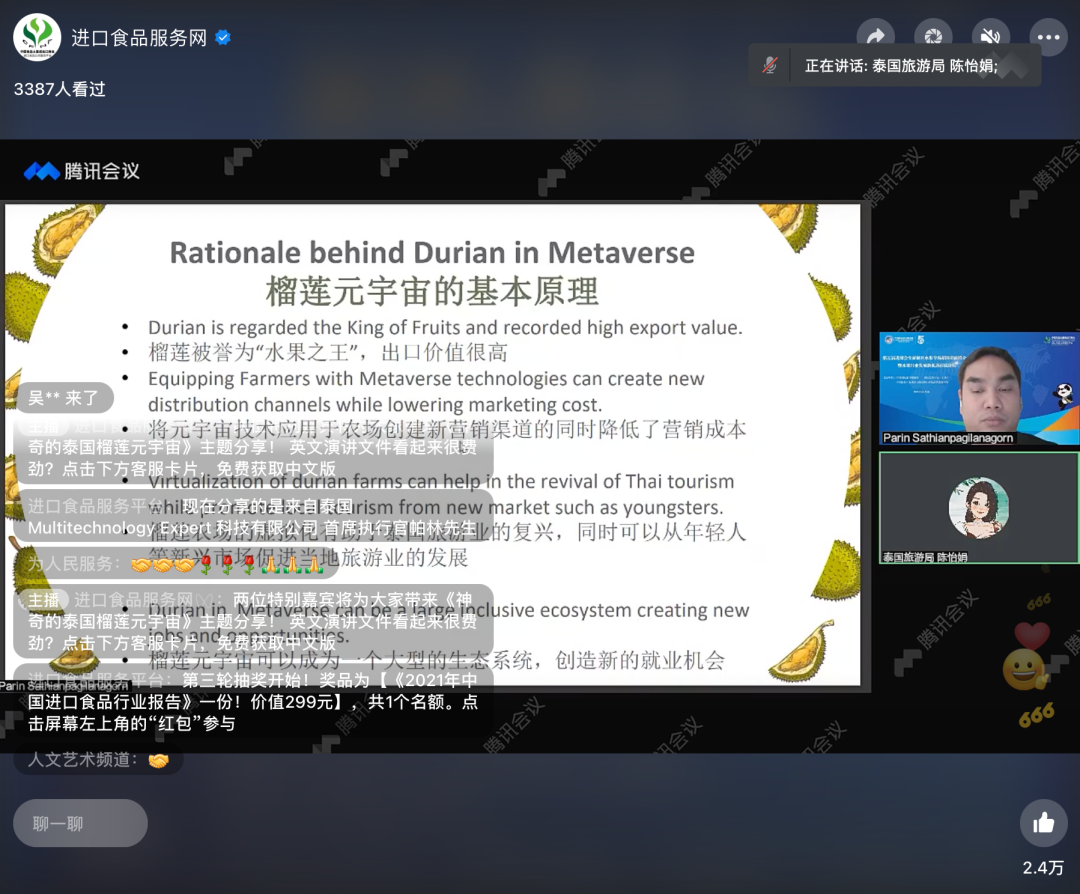Image resolution: width=1080 pixels, height=894 pixels.
Task: Tap the comment about Multitechnology Expert 科技有限公司
Action: (253, 517)
